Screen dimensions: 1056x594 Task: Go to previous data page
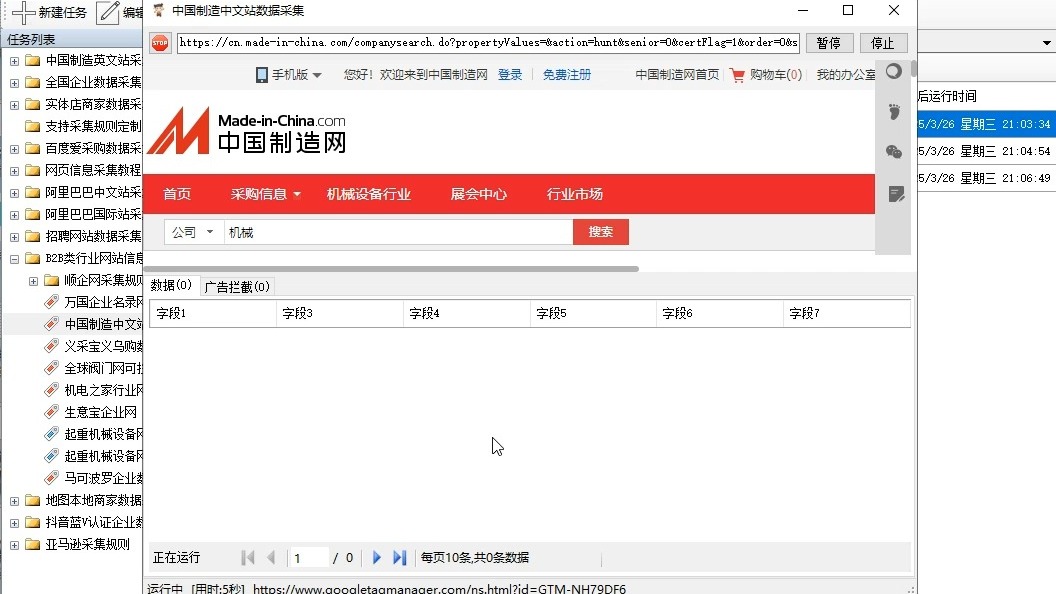click(x=271, y=558)
